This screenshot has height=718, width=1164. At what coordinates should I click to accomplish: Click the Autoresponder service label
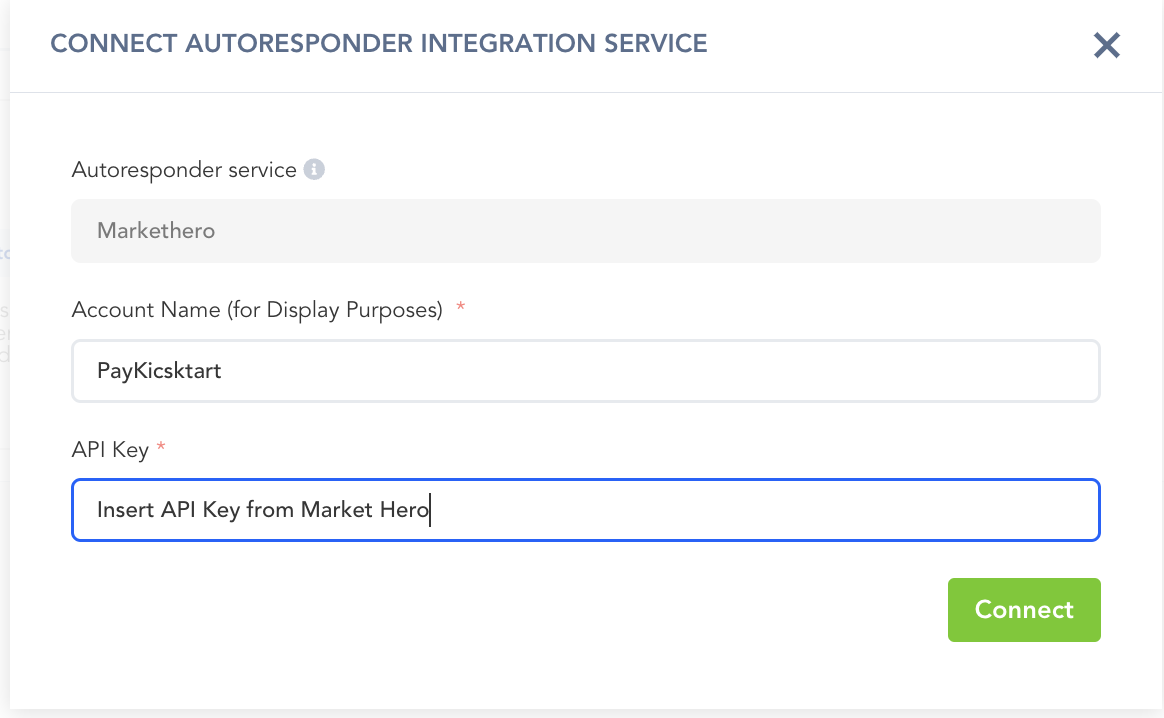pos(184,170)
